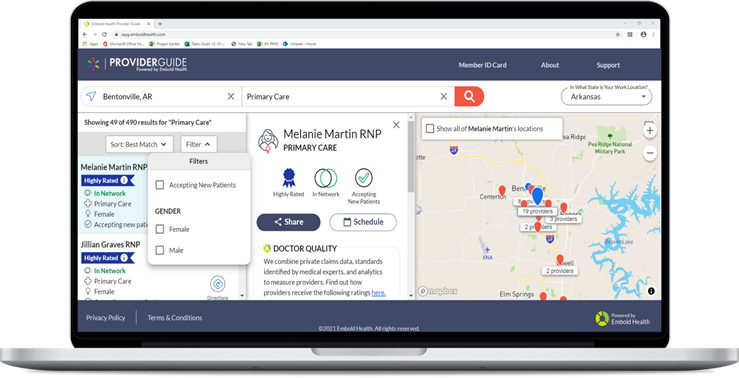
Task: Tick the Female gender checkbox
Action: 160,229
